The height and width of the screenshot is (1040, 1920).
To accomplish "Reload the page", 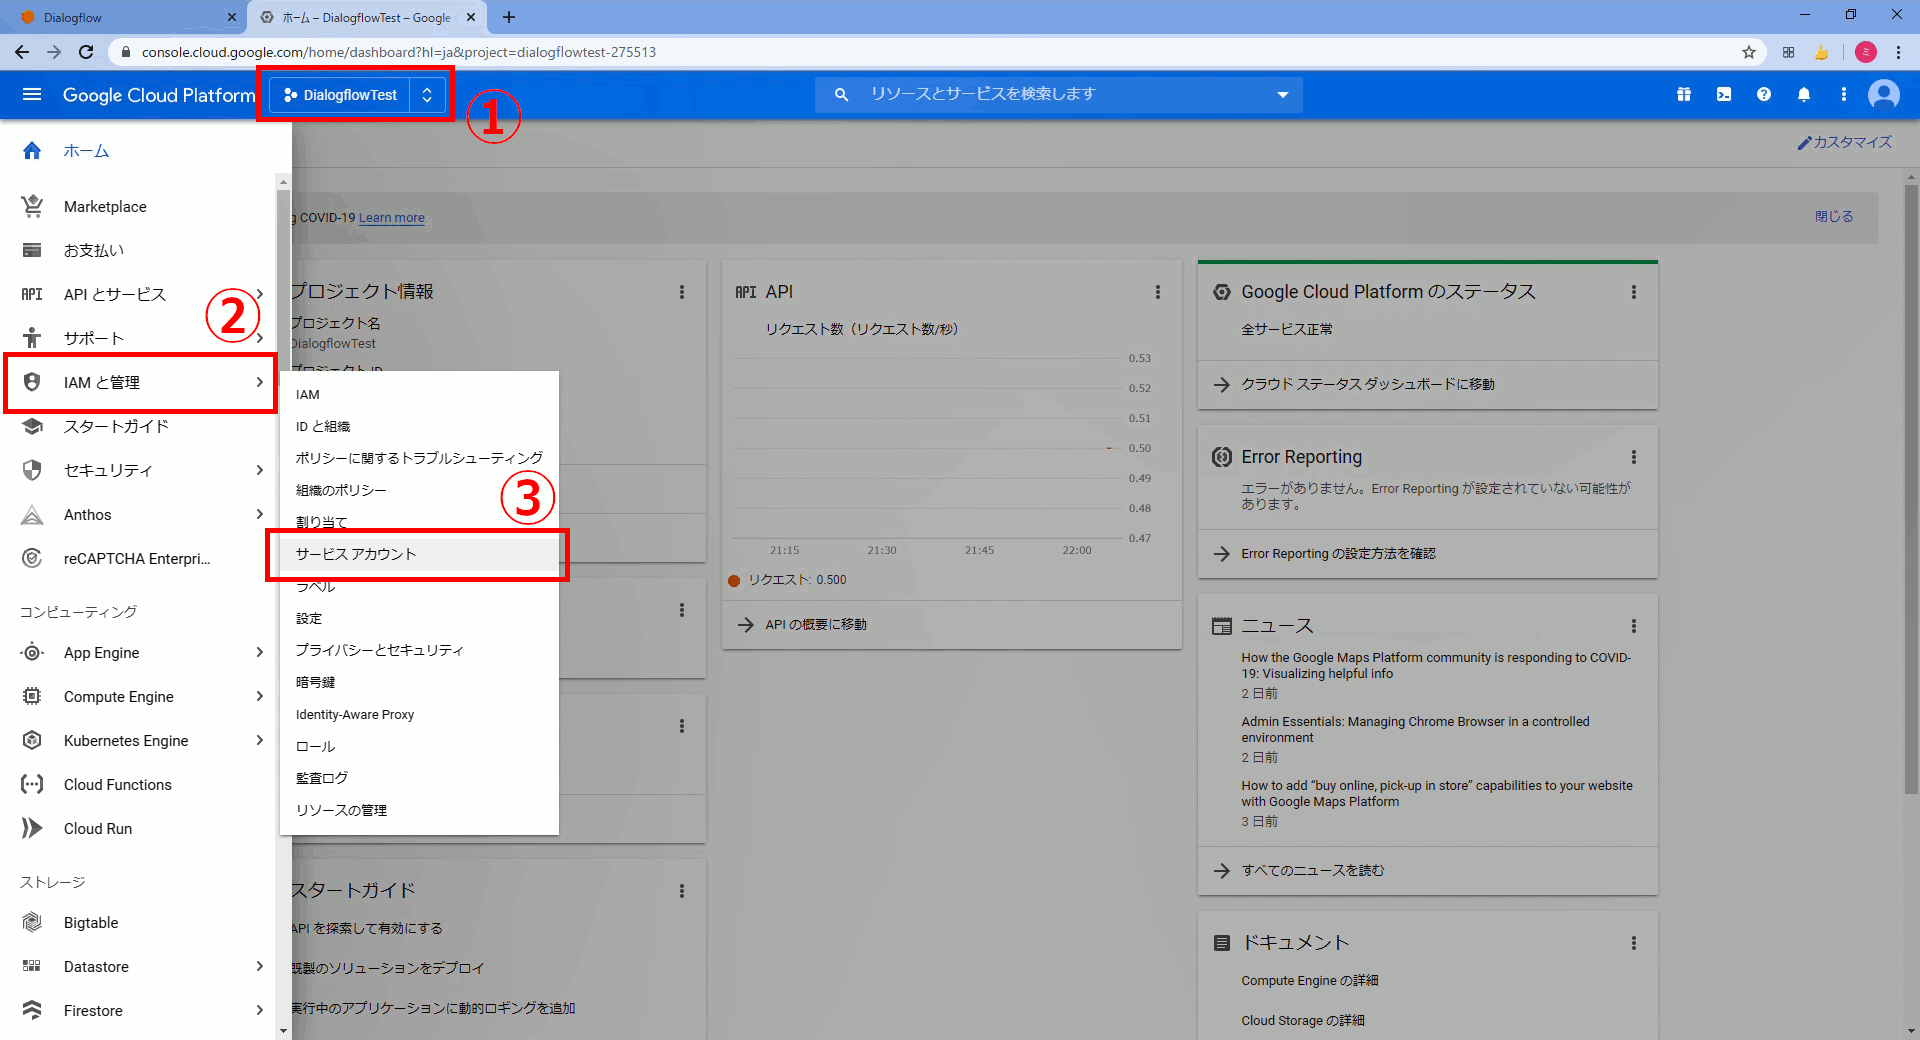I will click(x=86, y=52).
